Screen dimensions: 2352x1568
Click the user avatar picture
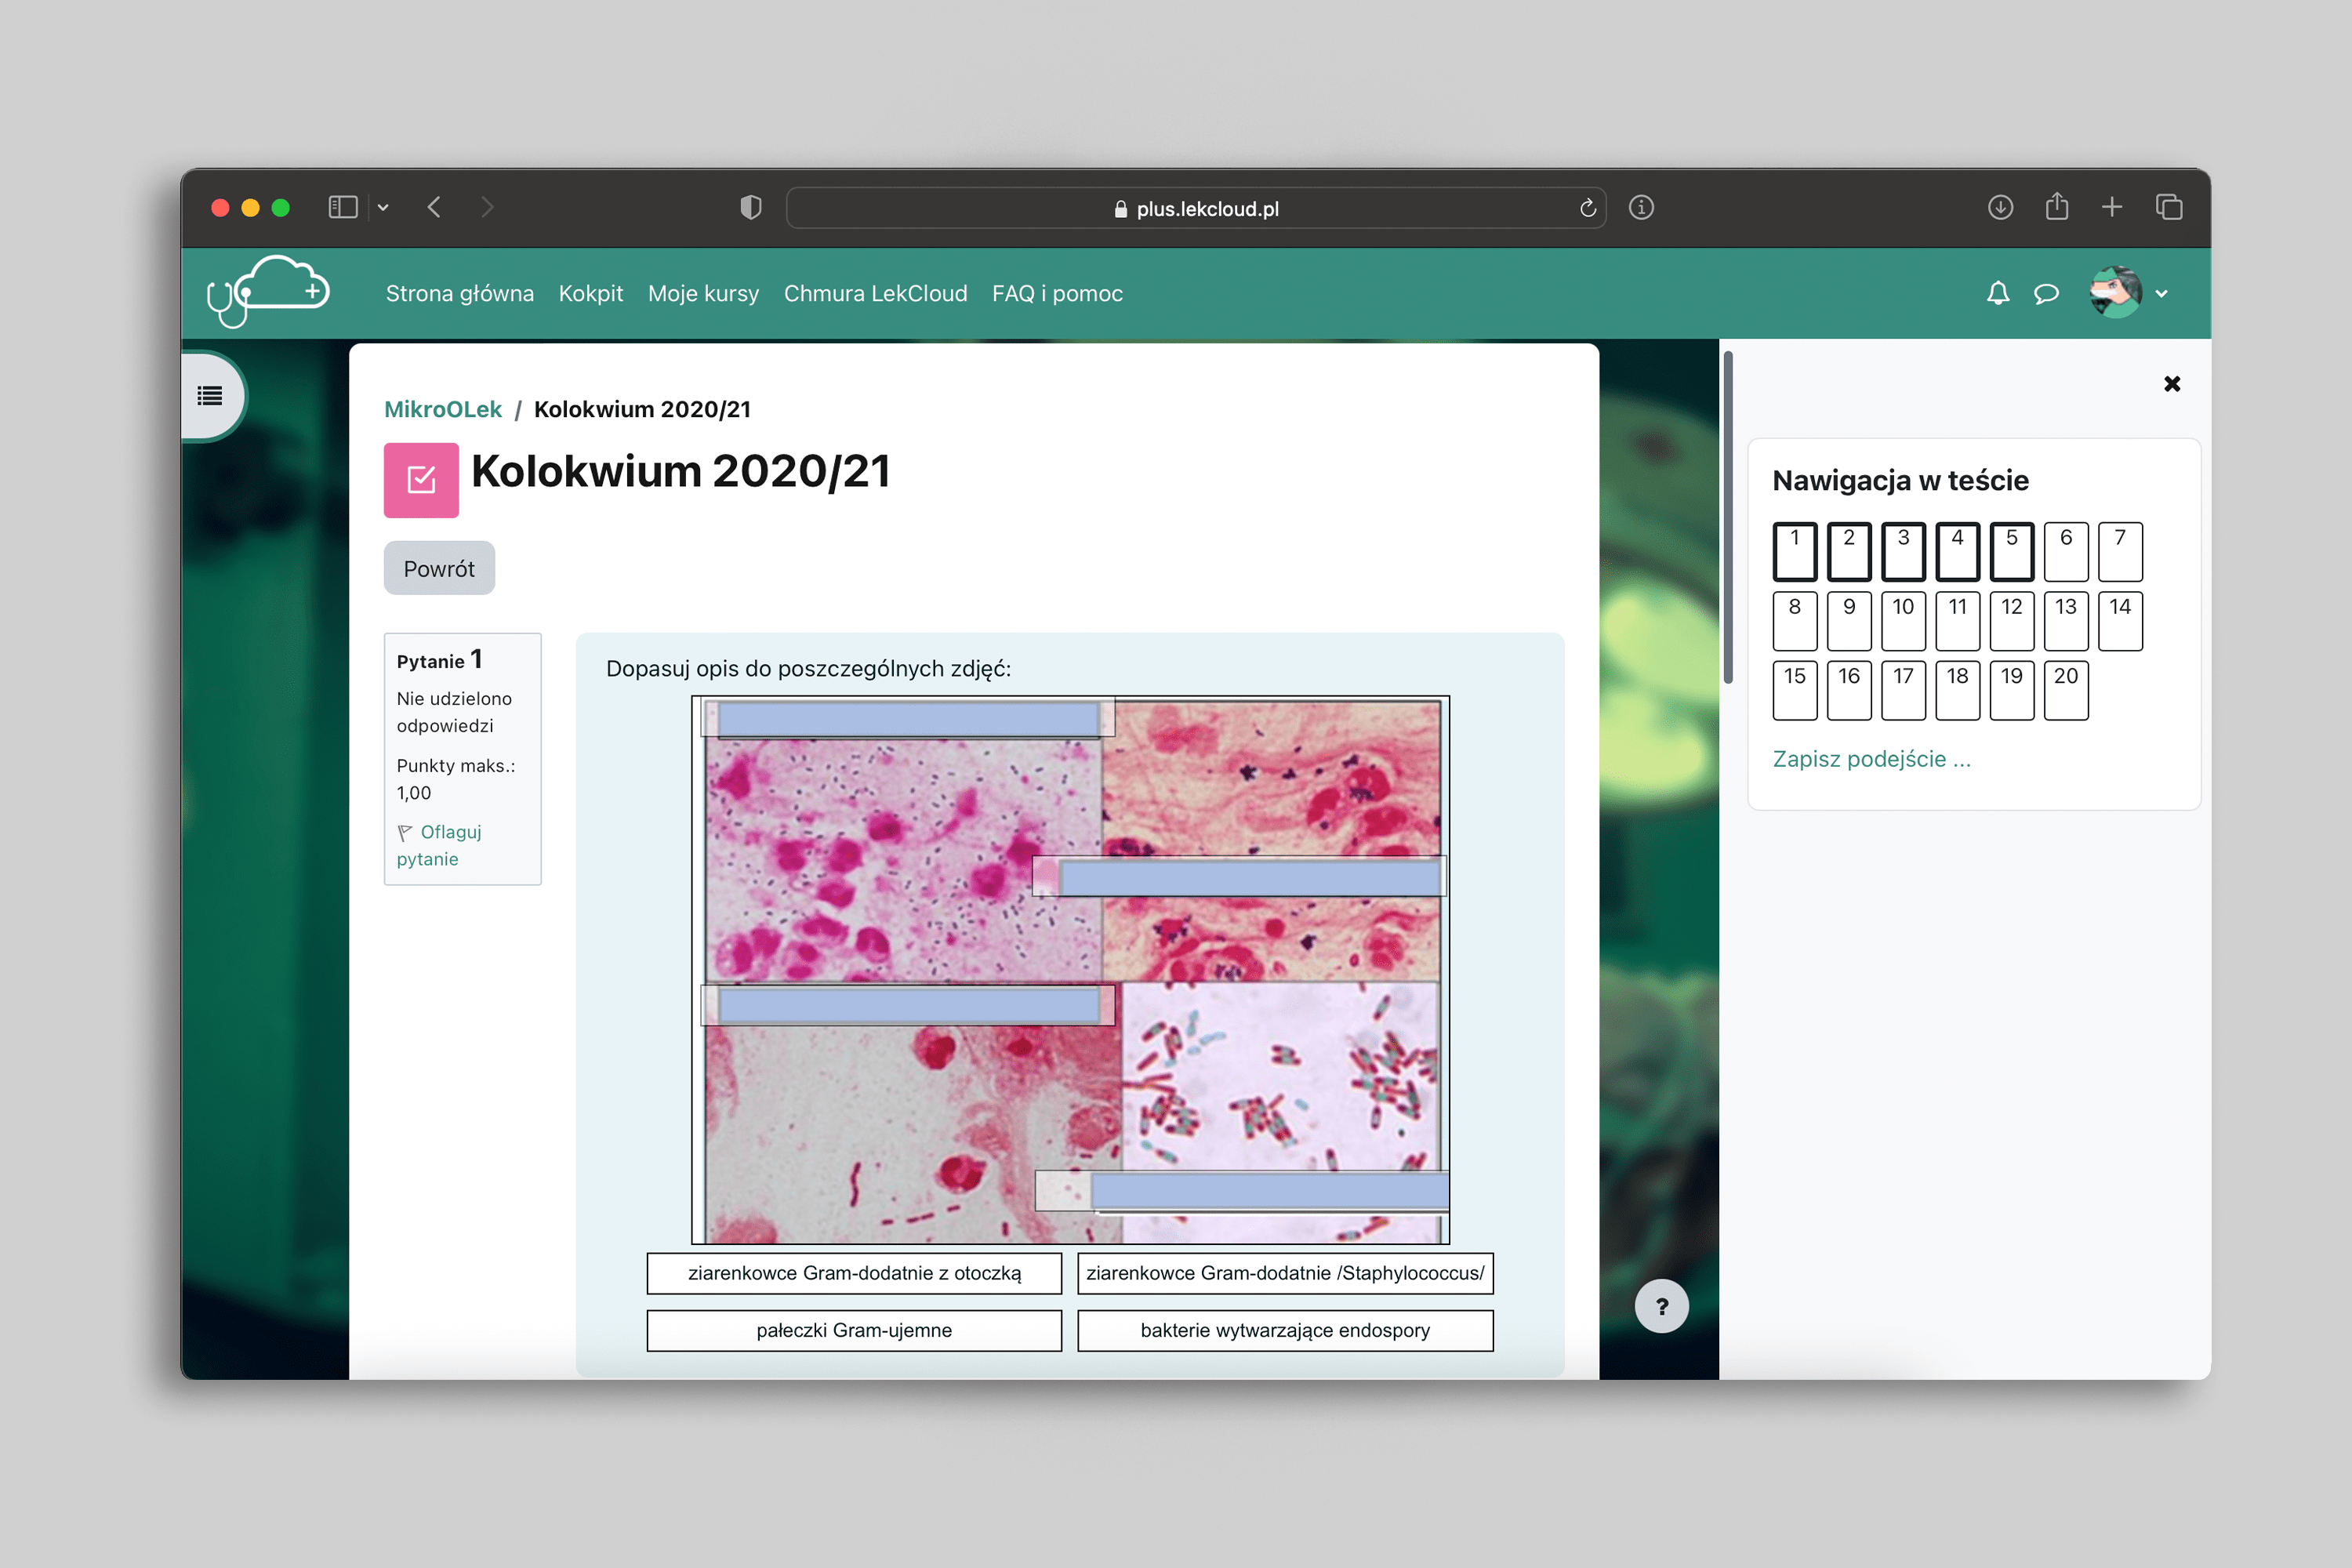tap(2115, 293)
